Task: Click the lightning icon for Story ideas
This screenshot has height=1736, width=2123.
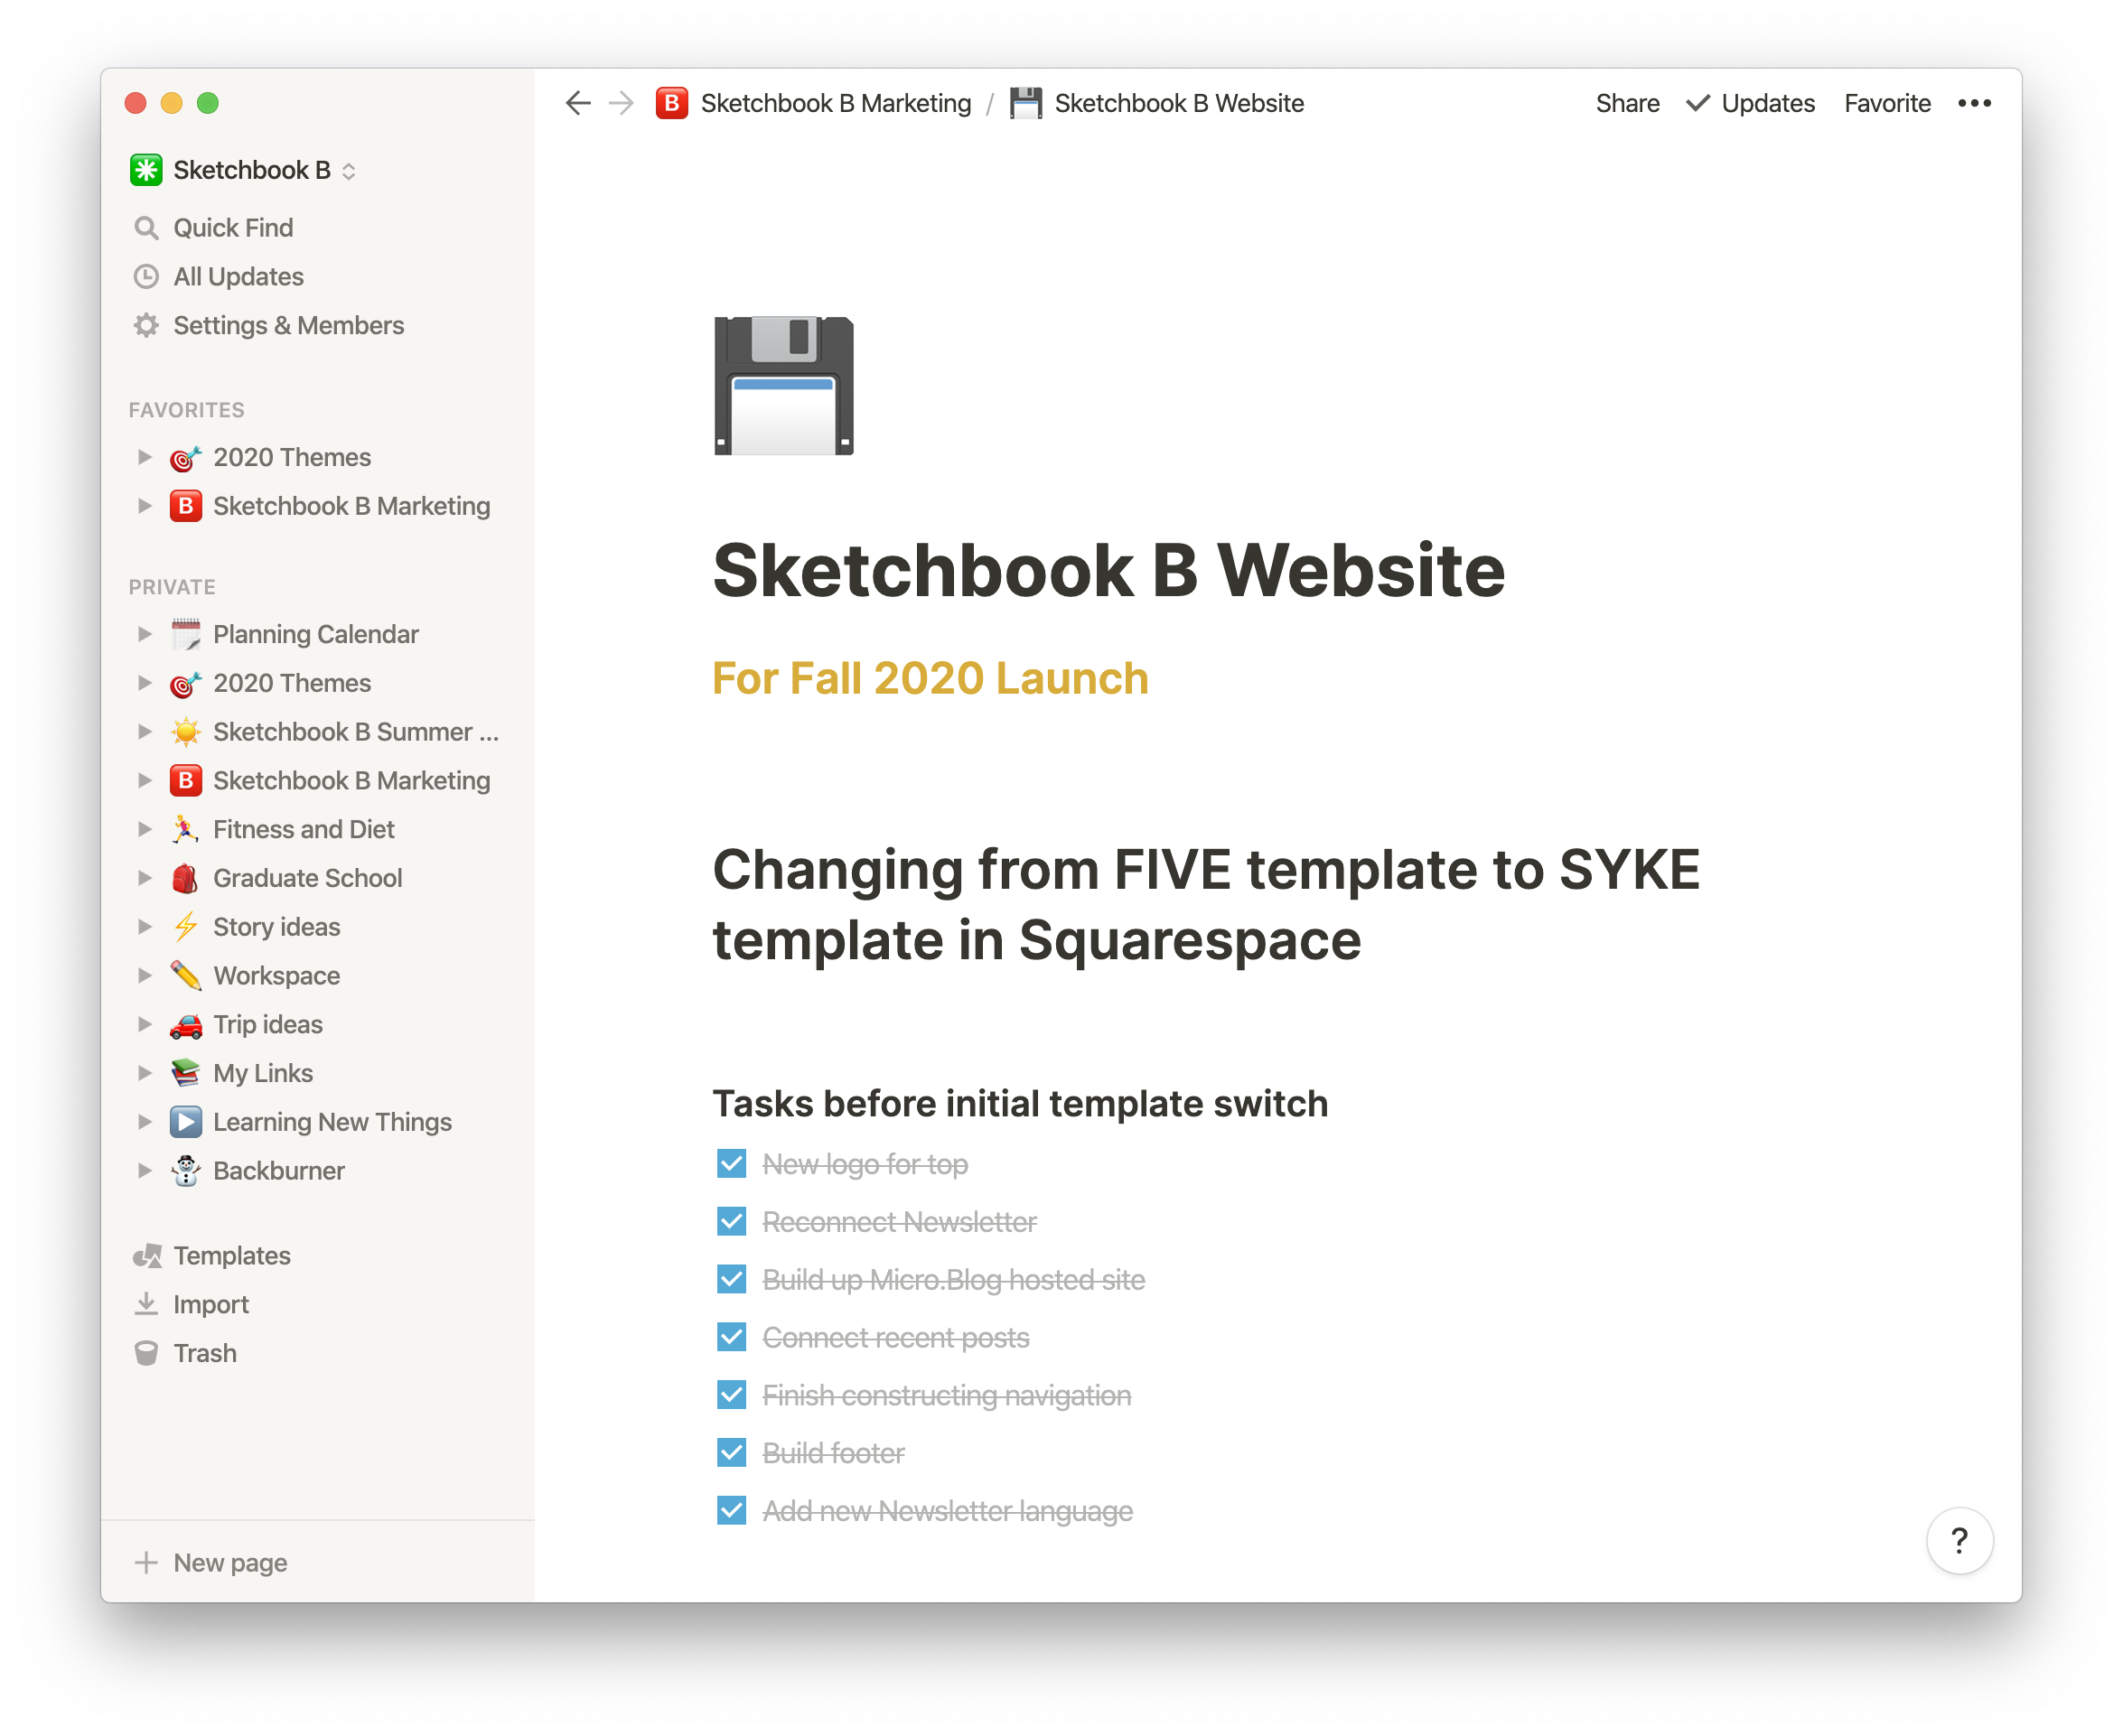Action: pyautogui.click(x=186, y=927)
